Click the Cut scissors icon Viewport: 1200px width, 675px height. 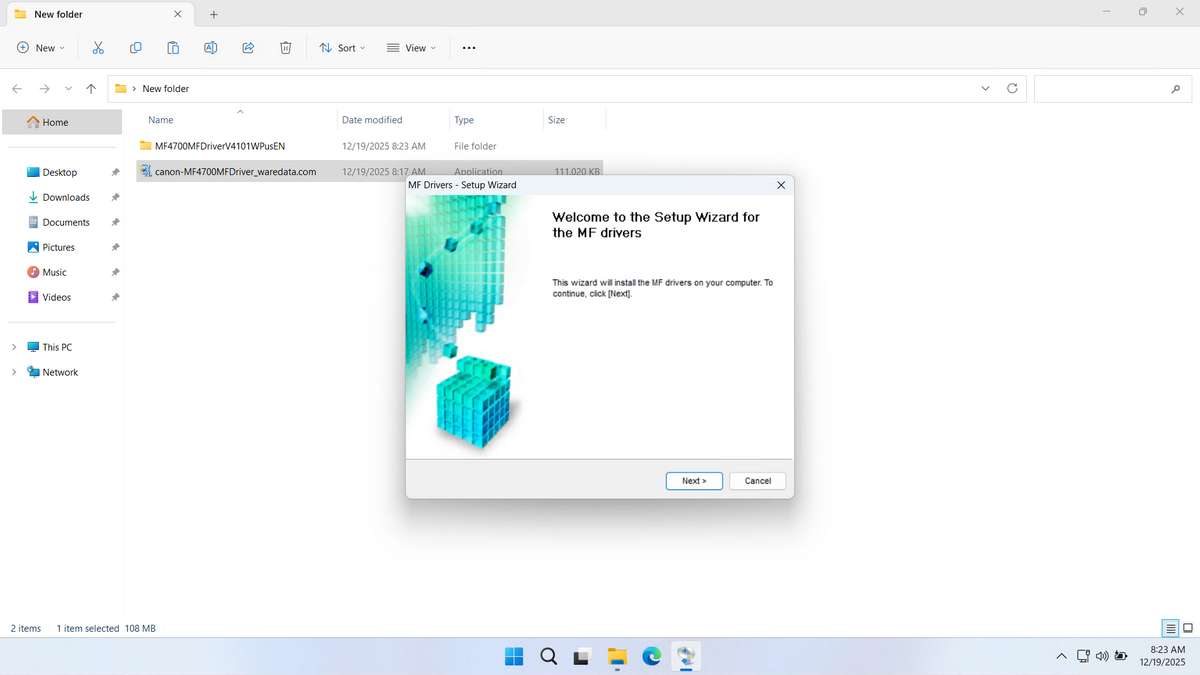click(98, 48)
